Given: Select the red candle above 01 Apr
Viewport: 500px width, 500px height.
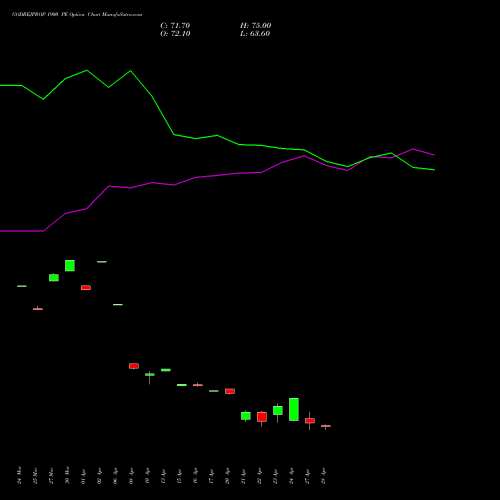Looking at the screenshot, I should [86, 288].
